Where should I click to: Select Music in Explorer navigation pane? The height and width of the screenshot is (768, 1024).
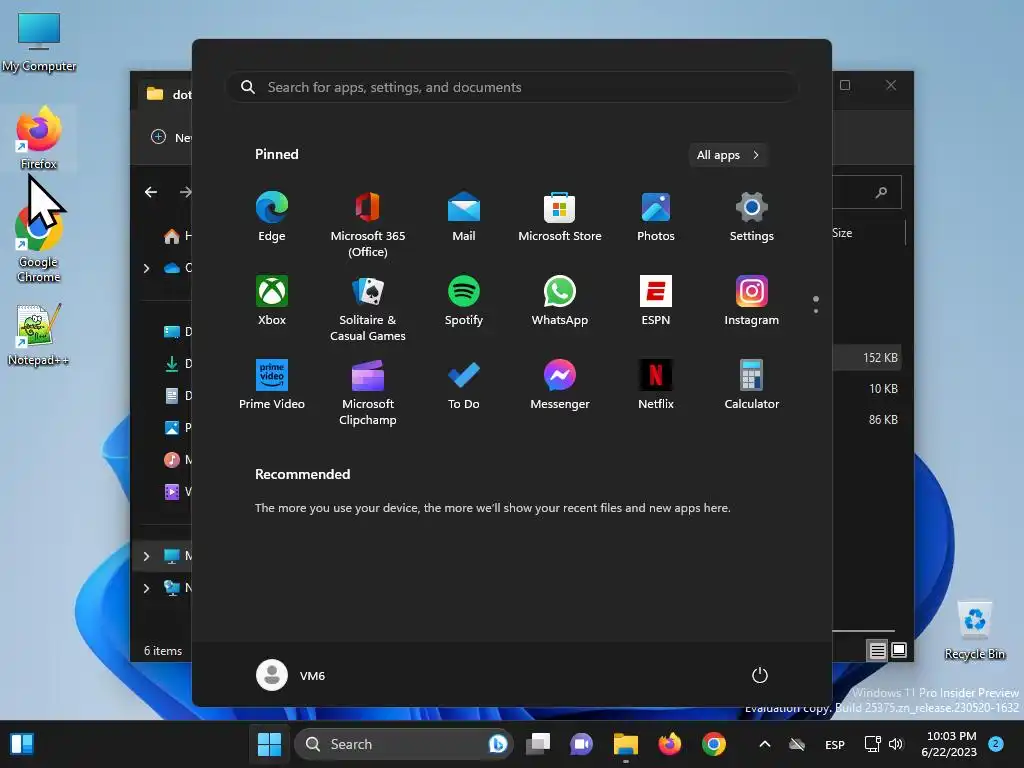(176, 460)
